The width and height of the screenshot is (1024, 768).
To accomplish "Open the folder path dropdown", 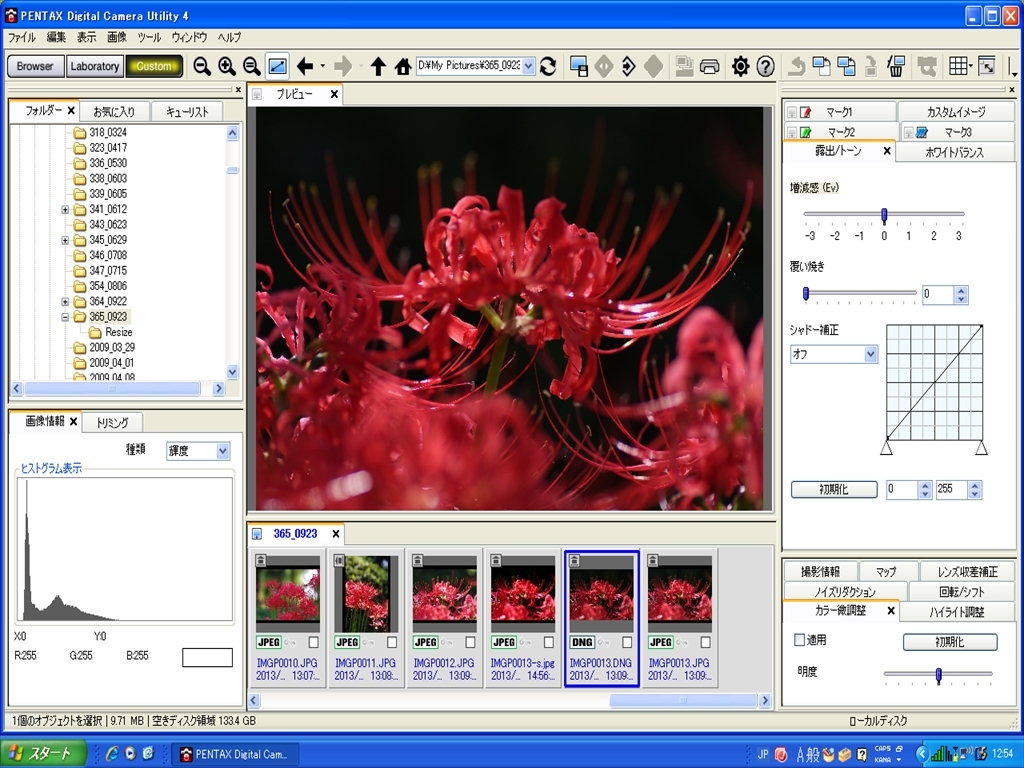I will click(528, 66).
